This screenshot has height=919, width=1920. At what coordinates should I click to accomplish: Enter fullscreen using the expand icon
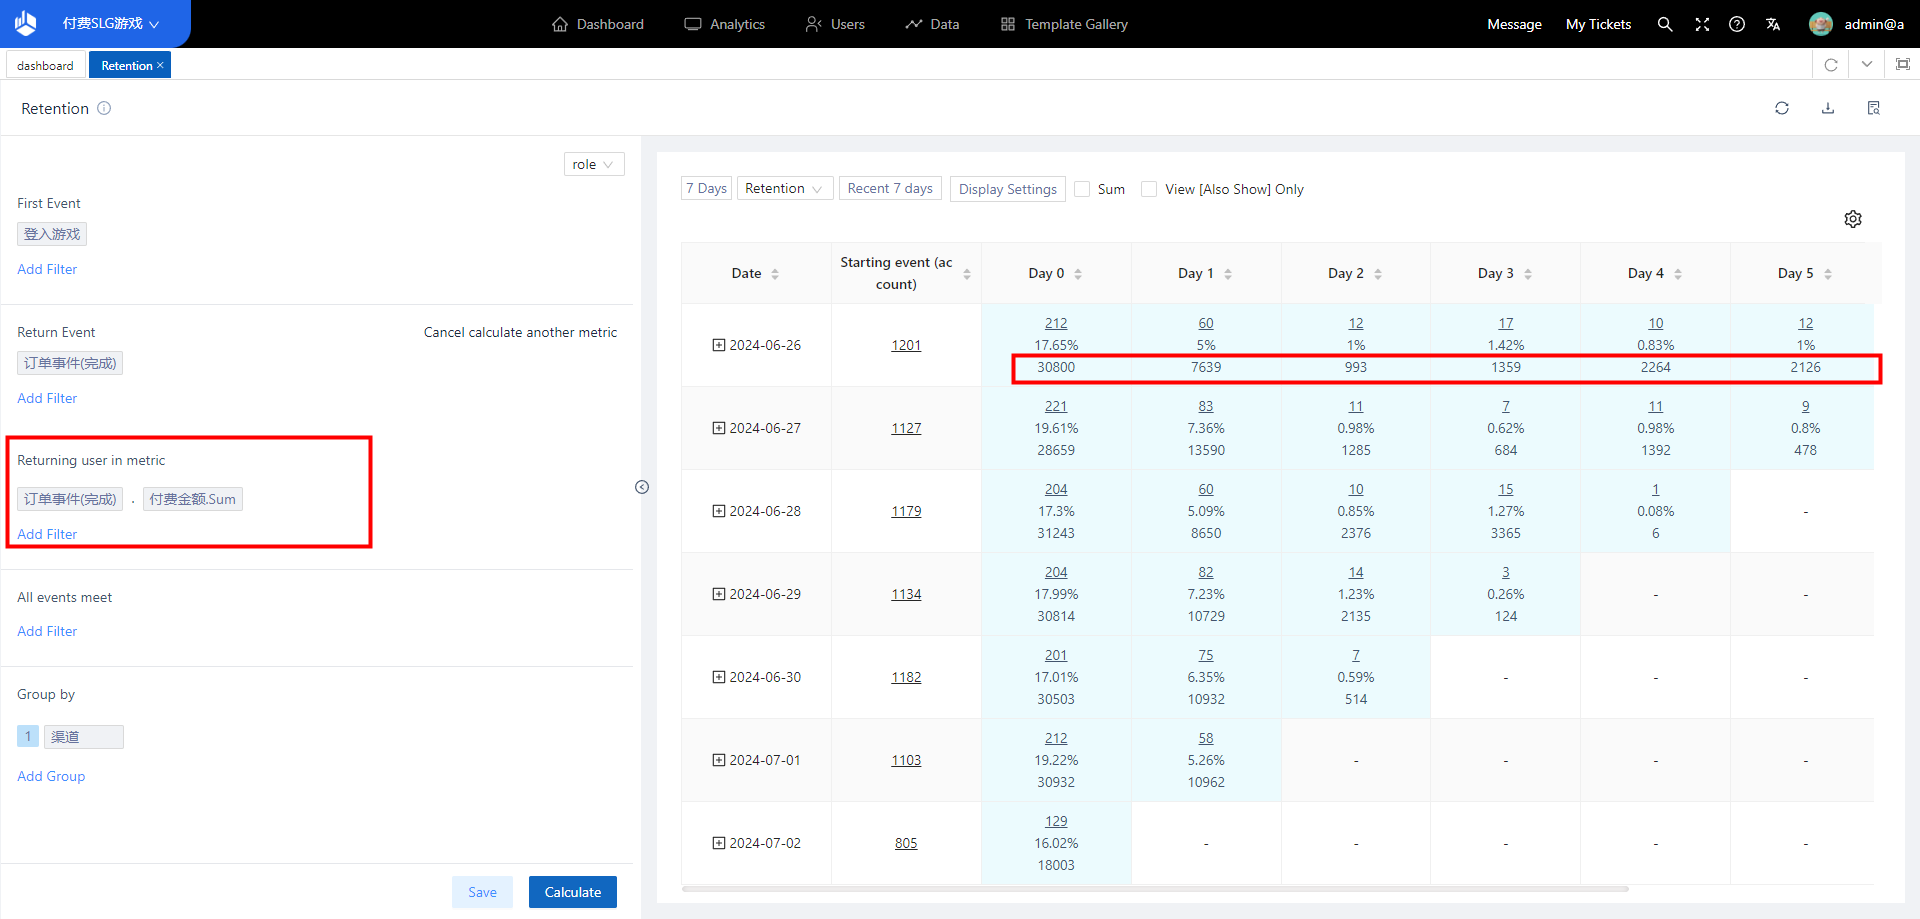(x=1701, y=24)
